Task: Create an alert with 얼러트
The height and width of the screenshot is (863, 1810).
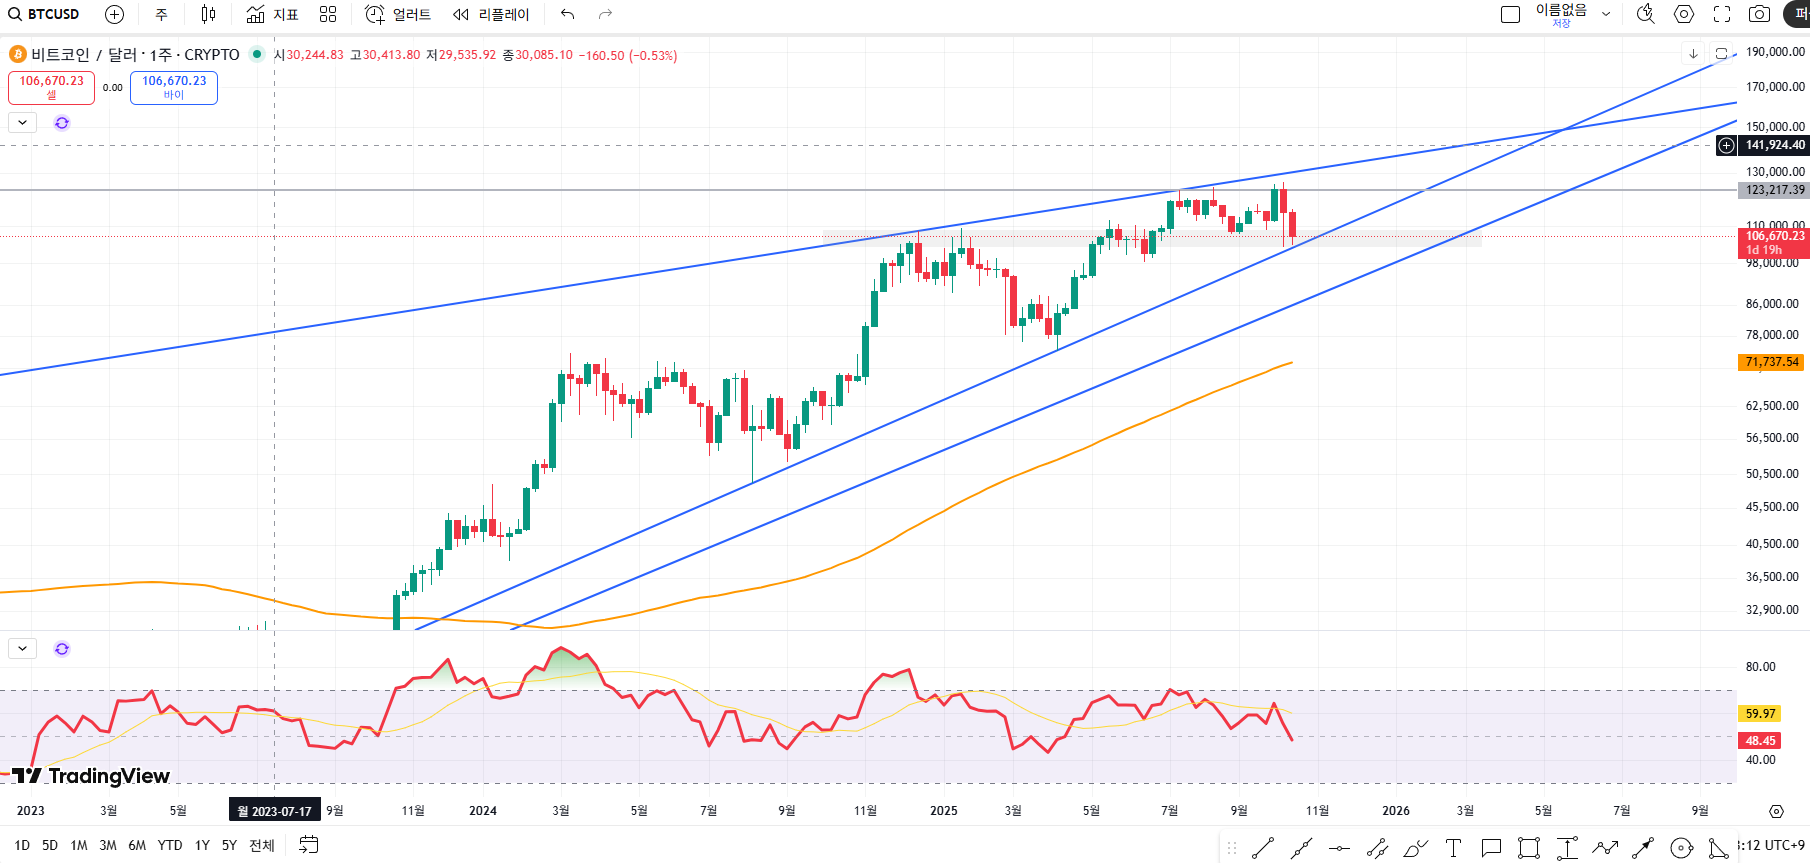Action: pyautogui.click(x=398, y=14)
